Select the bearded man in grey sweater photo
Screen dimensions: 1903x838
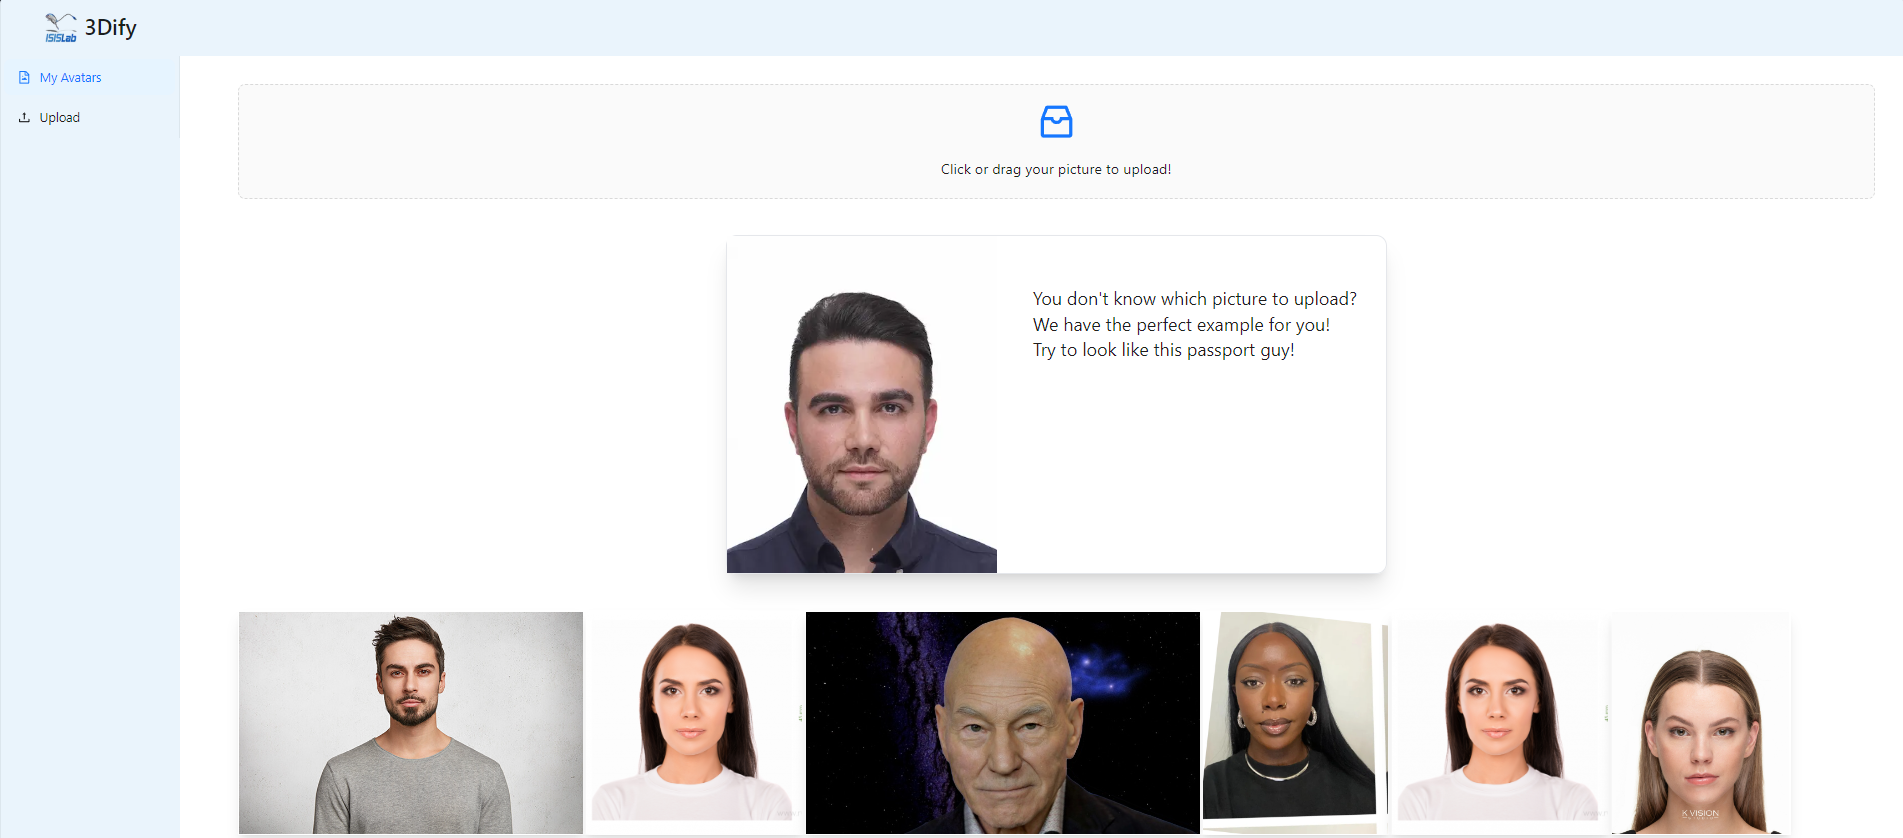click(x=411, y=723)
